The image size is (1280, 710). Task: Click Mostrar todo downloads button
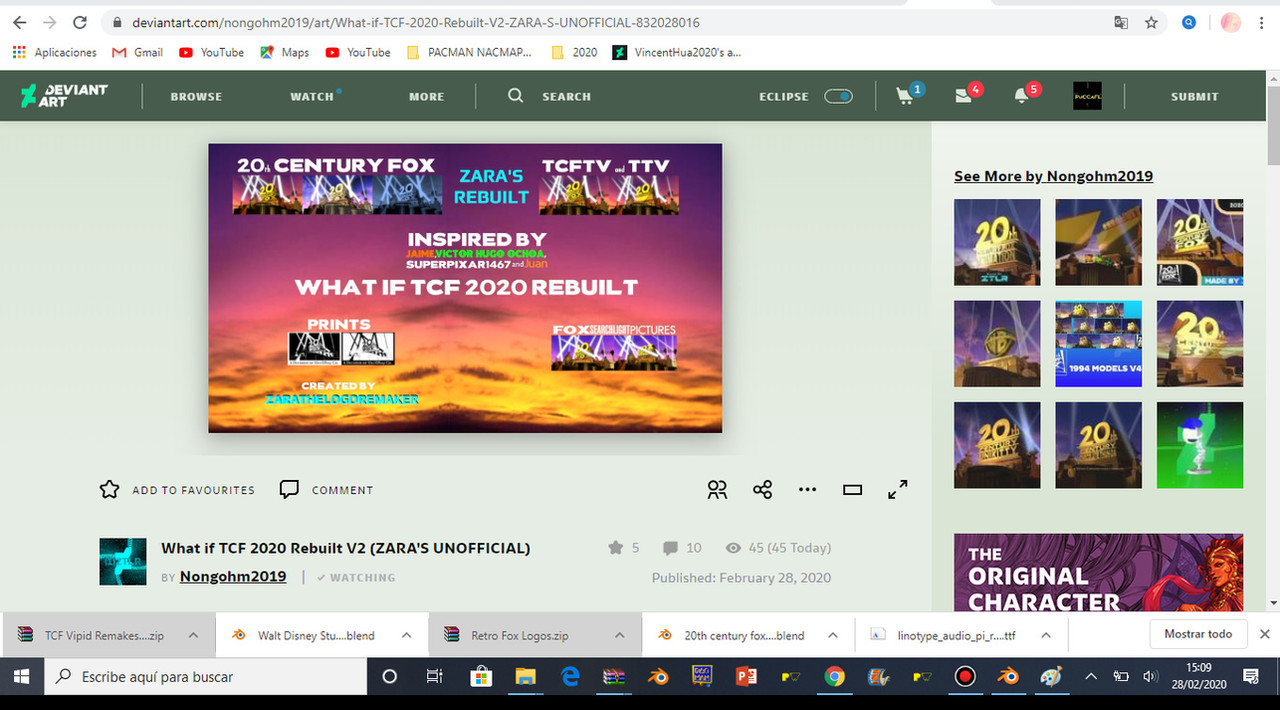click(1198, 634)
